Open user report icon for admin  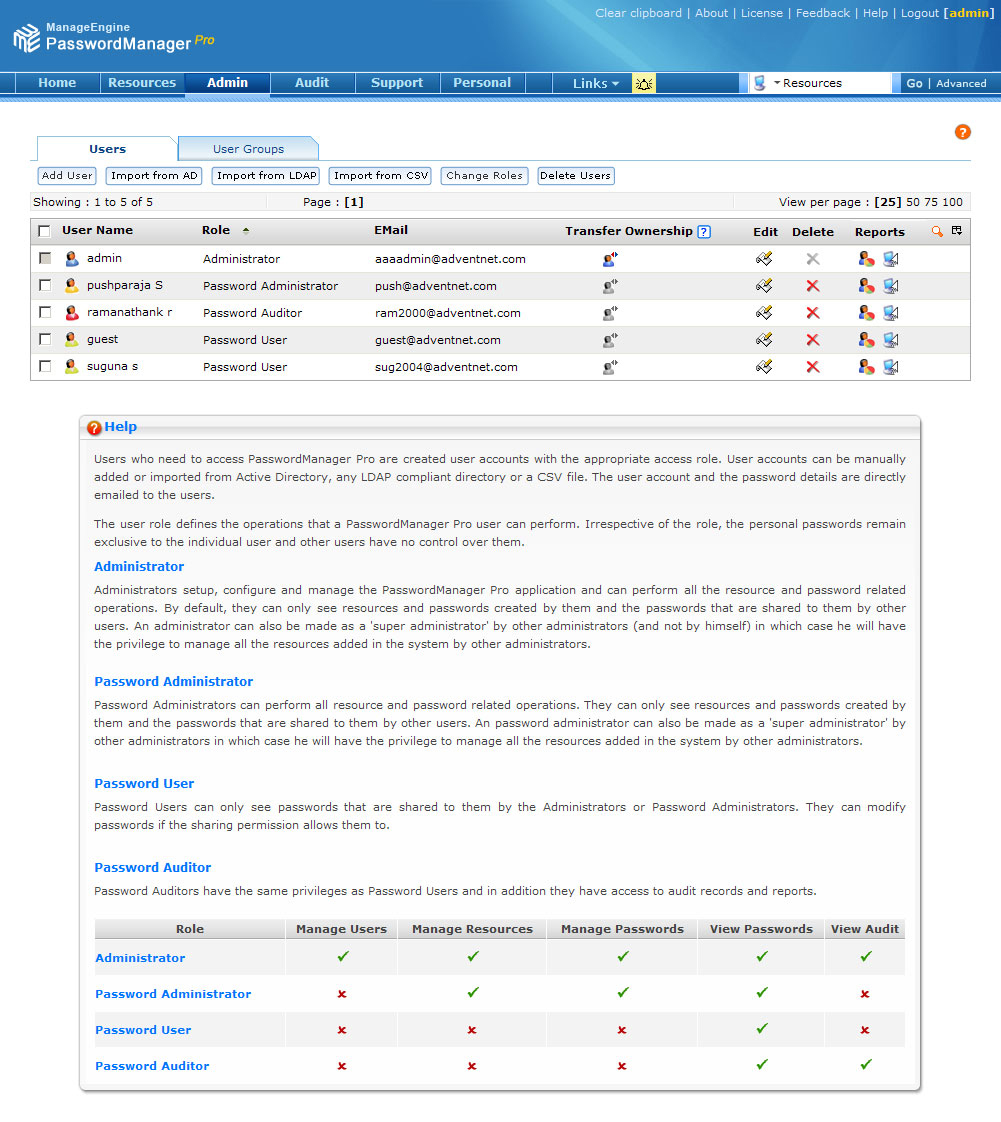(x=866, y=259)
